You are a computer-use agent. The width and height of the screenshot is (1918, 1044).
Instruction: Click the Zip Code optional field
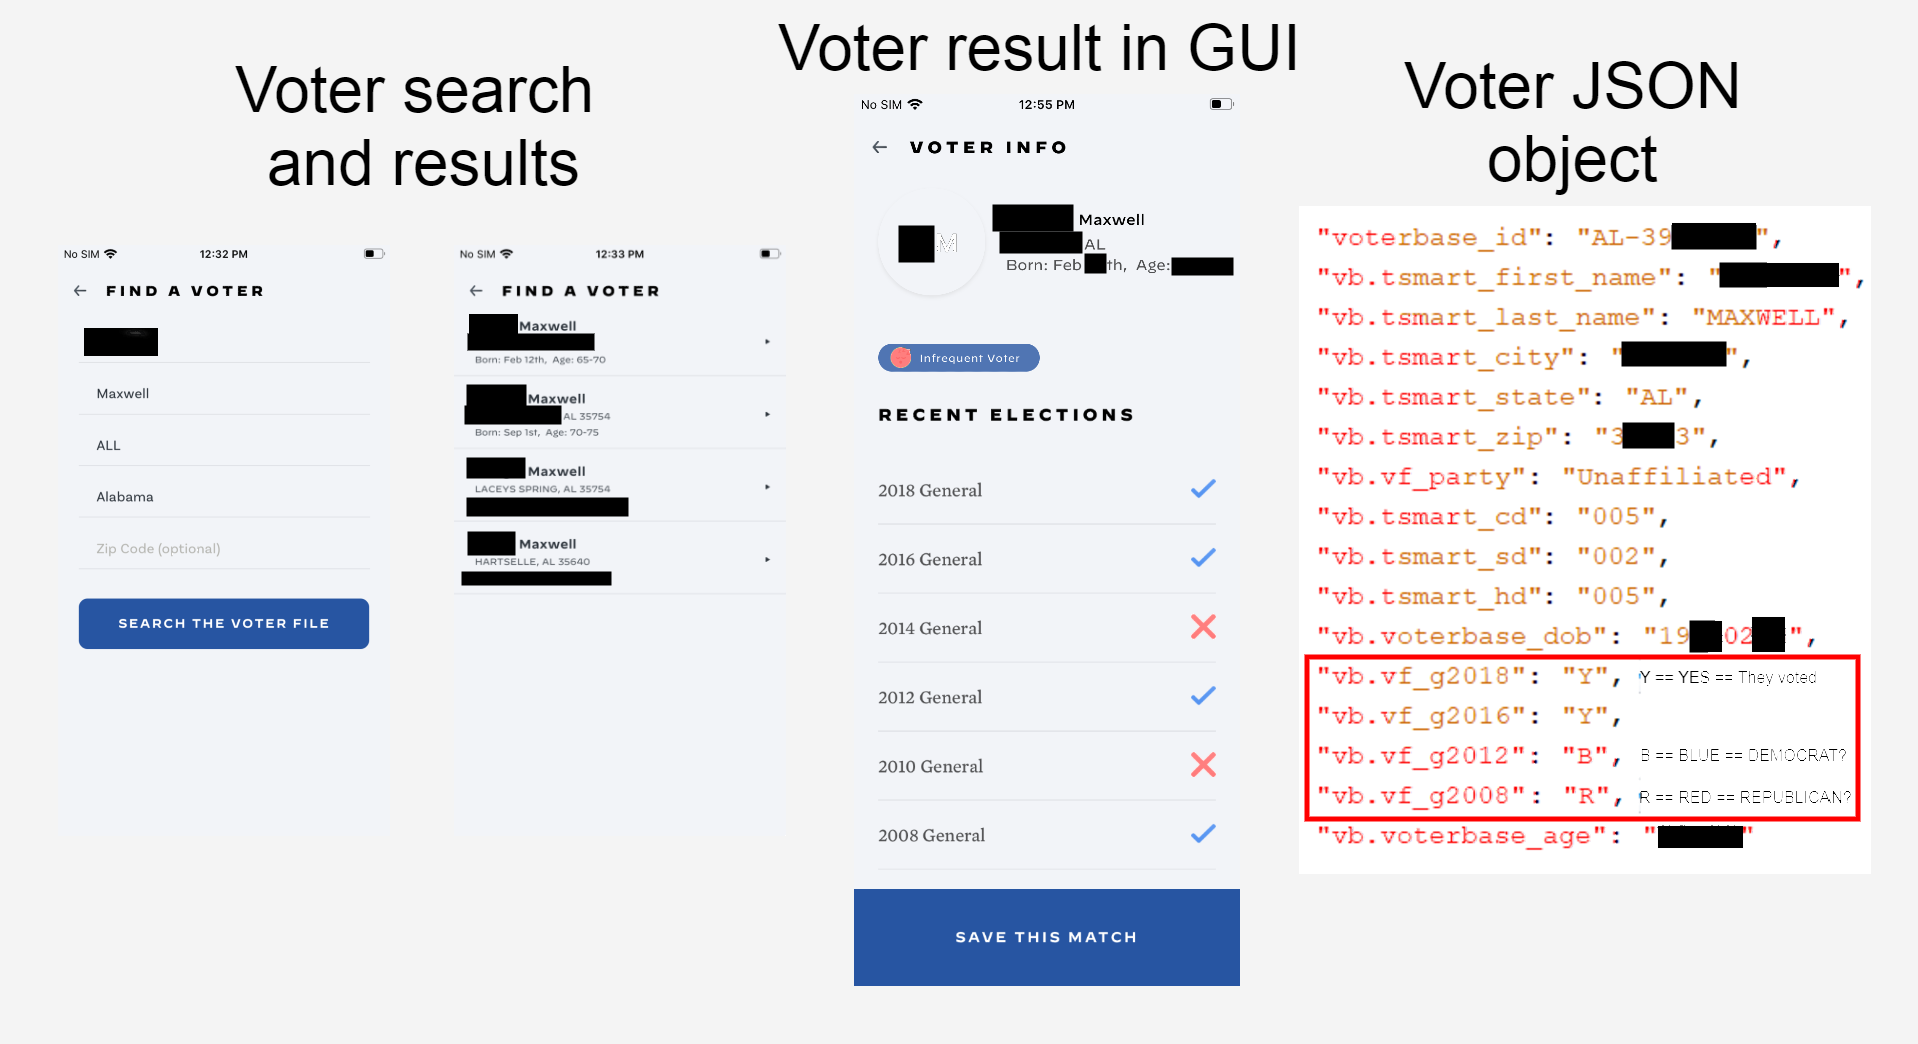coord(224,548)
